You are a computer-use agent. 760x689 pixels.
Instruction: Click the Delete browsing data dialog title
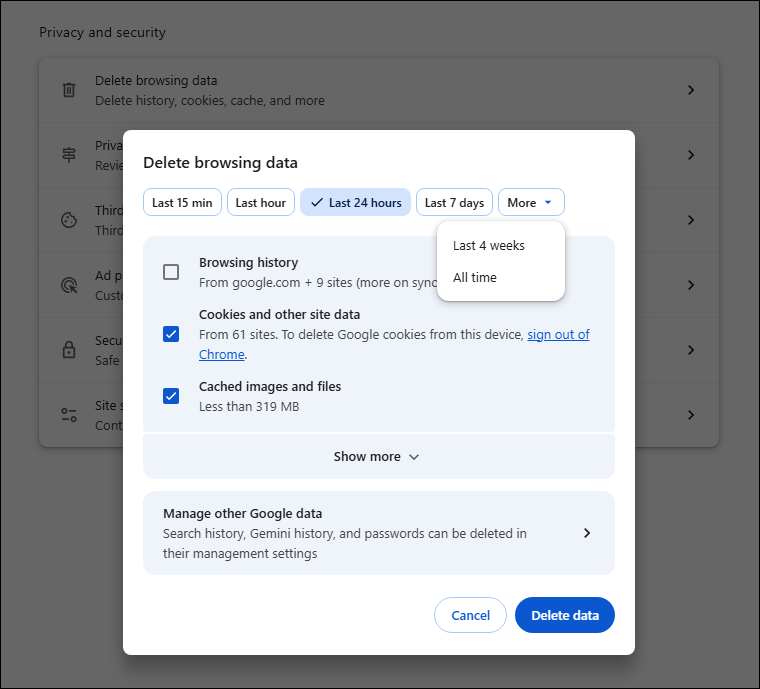pyautogui.click(x=221, y=163)
